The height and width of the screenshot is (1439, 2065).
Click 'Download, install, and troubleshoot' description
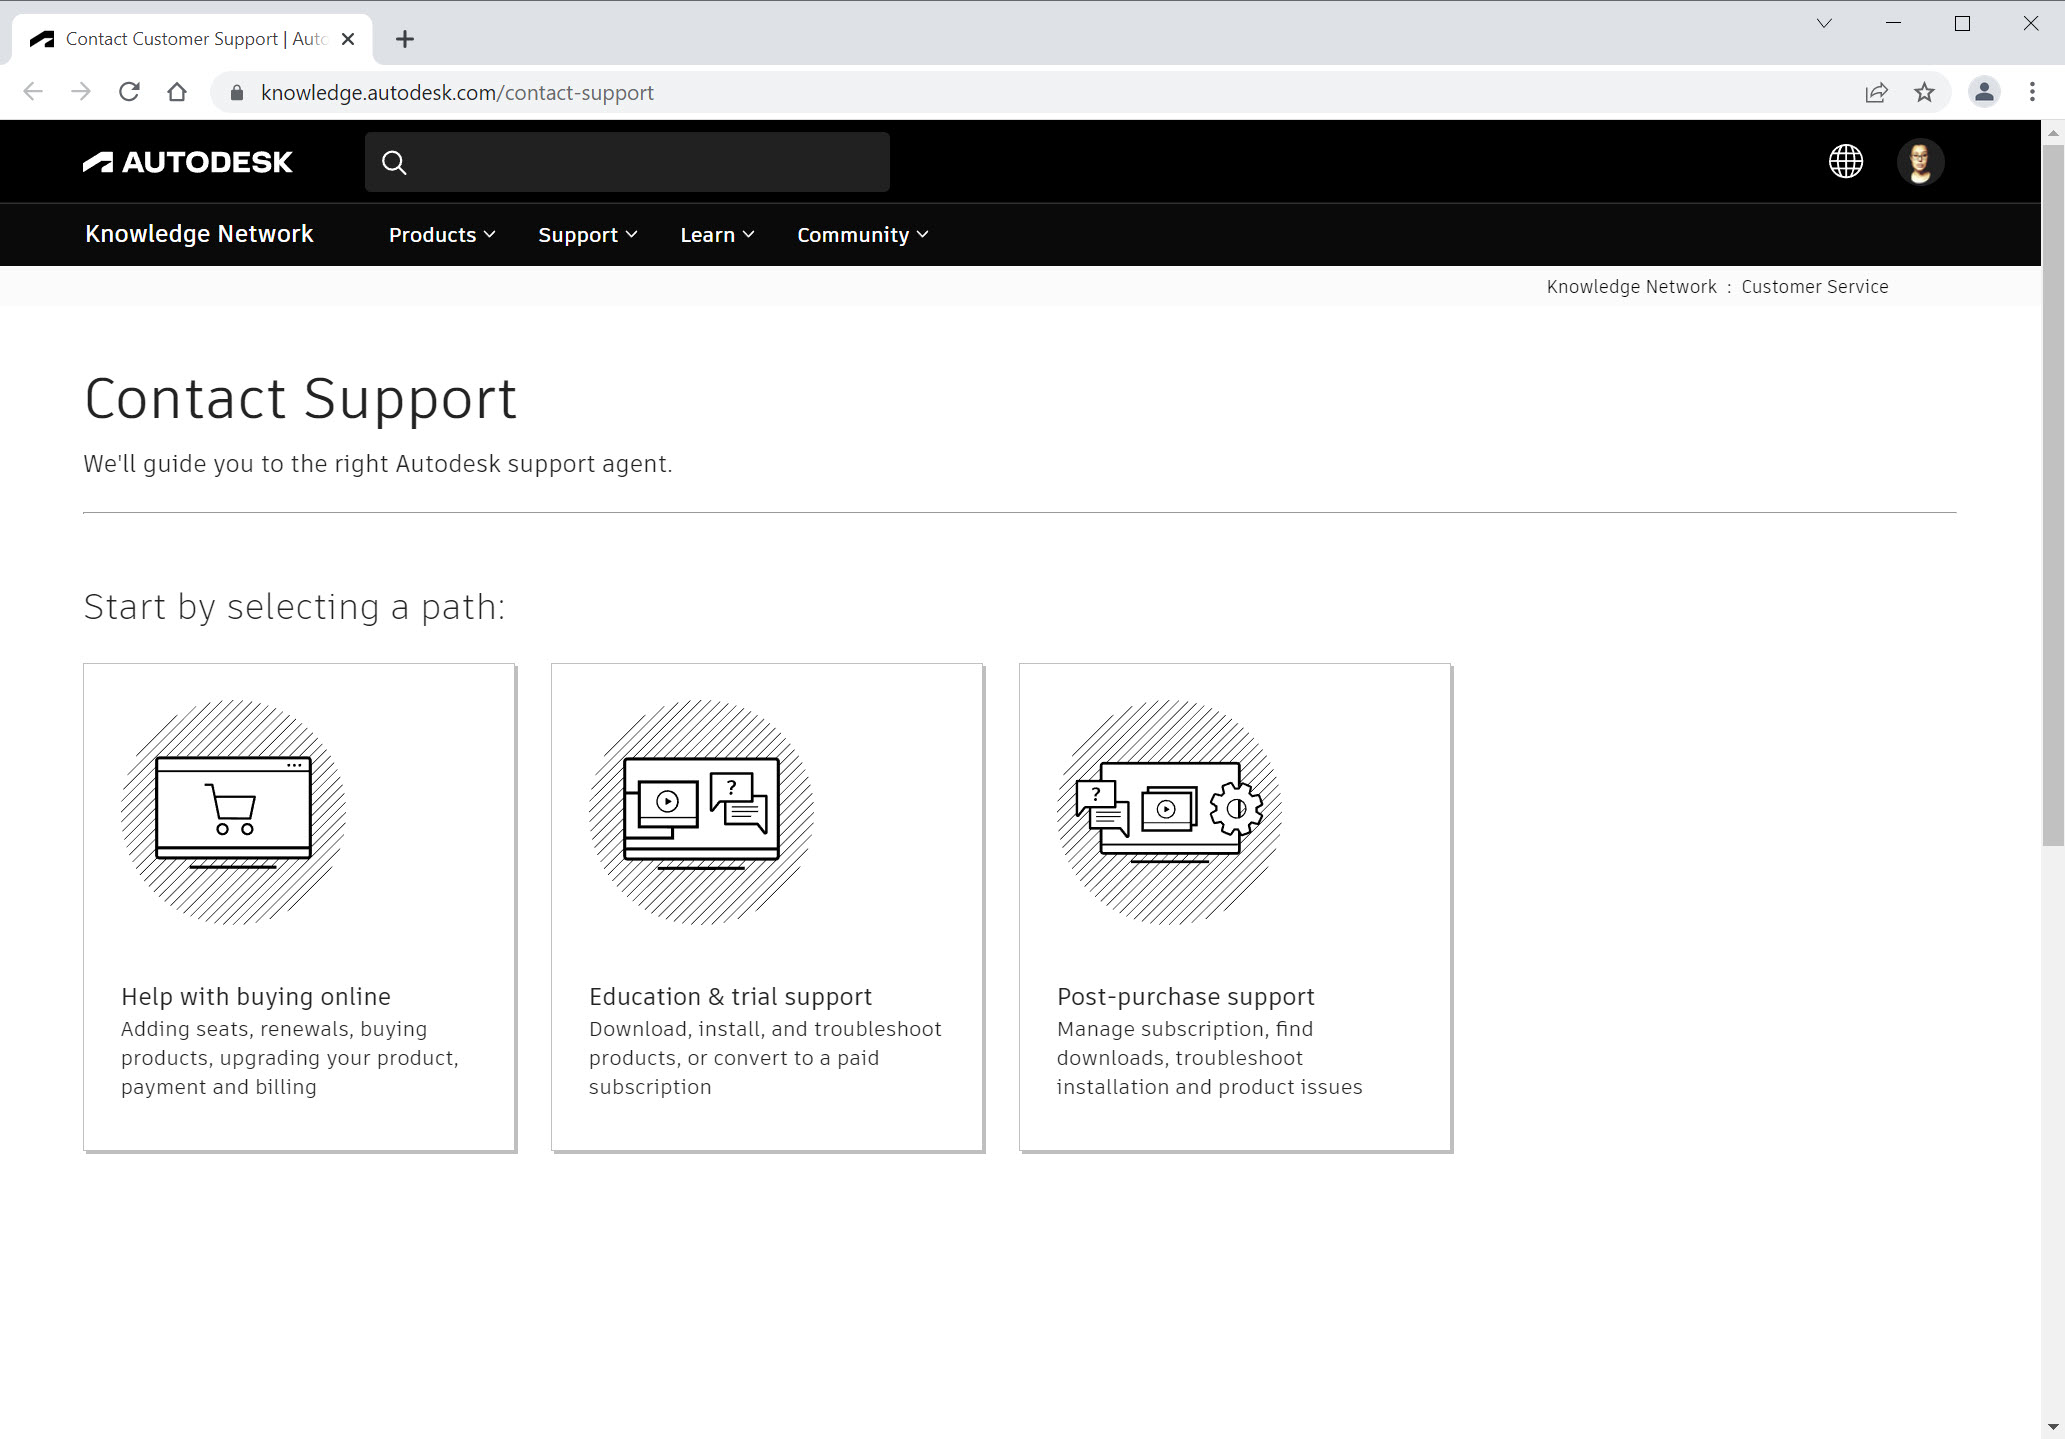click(765, 1058)
